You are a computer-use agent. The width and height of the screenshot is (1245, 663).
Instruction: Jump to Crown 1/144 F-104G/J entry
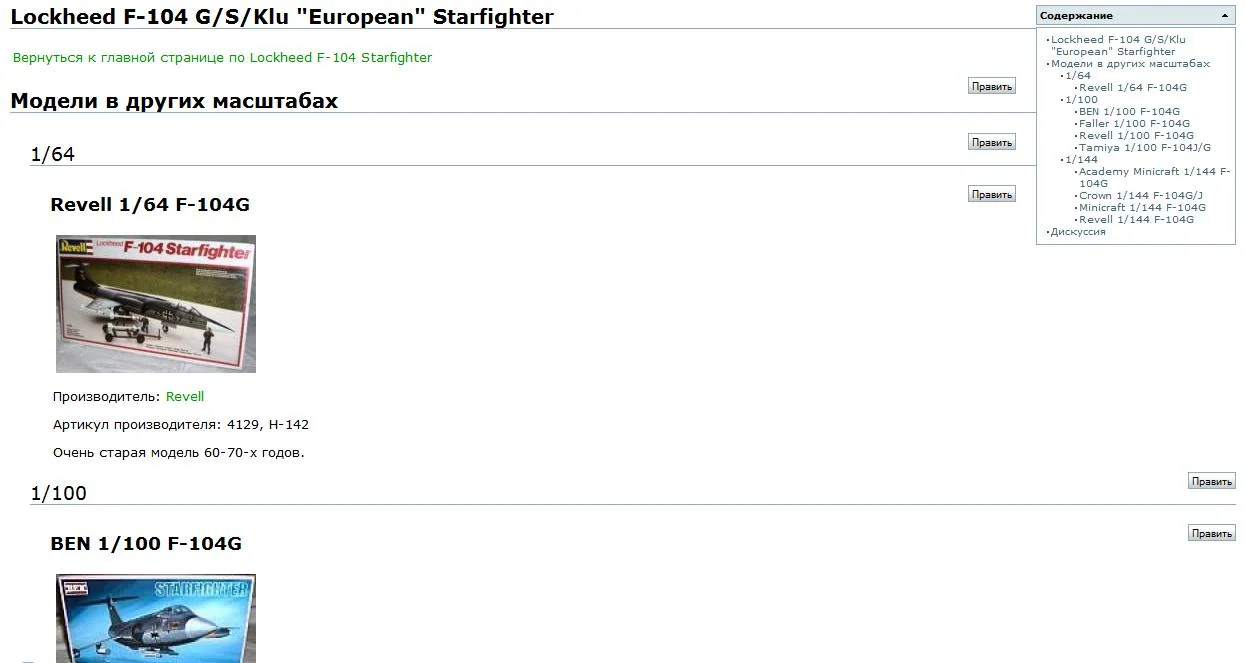(1140, 196)
